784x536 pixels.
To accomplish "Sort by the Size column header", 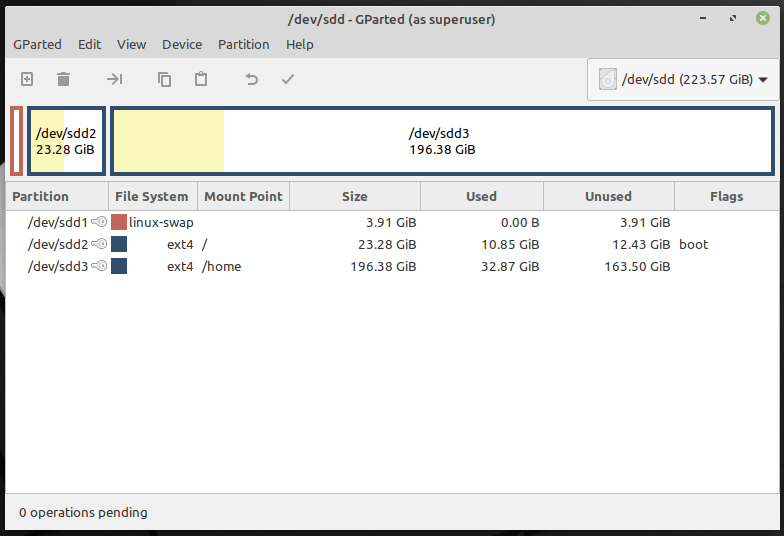I will 354,196.
